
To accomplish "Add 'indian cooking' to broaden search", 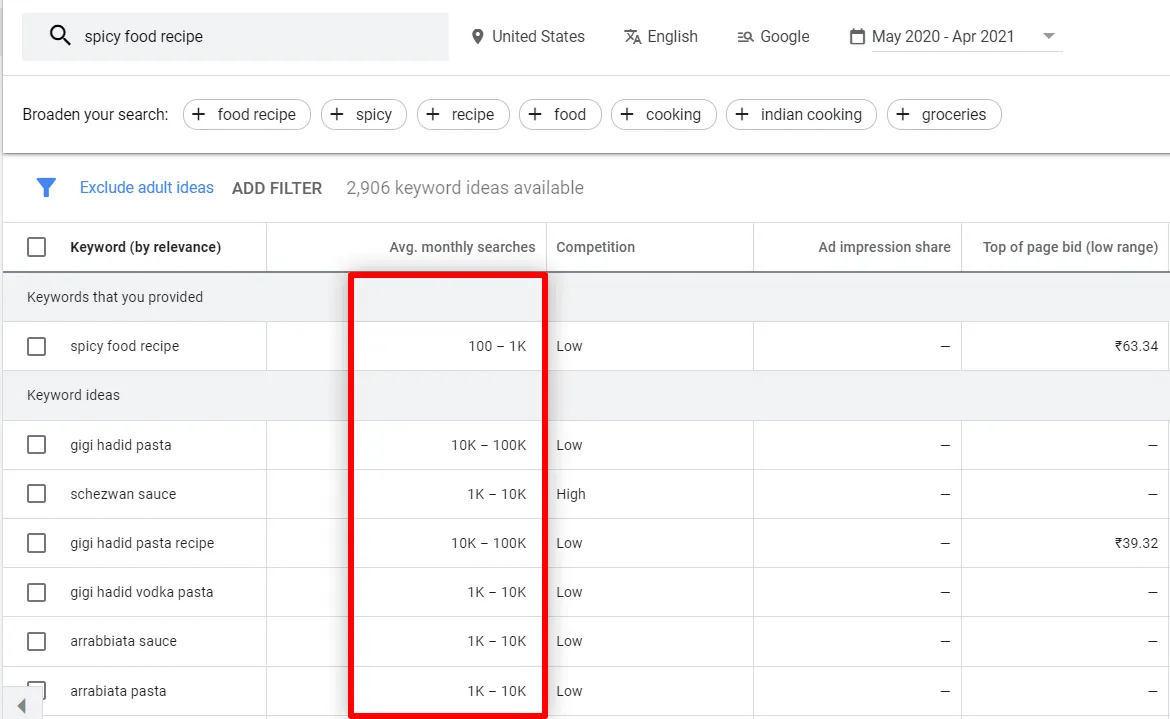I will pyautogui.click(x=801, y=114).
